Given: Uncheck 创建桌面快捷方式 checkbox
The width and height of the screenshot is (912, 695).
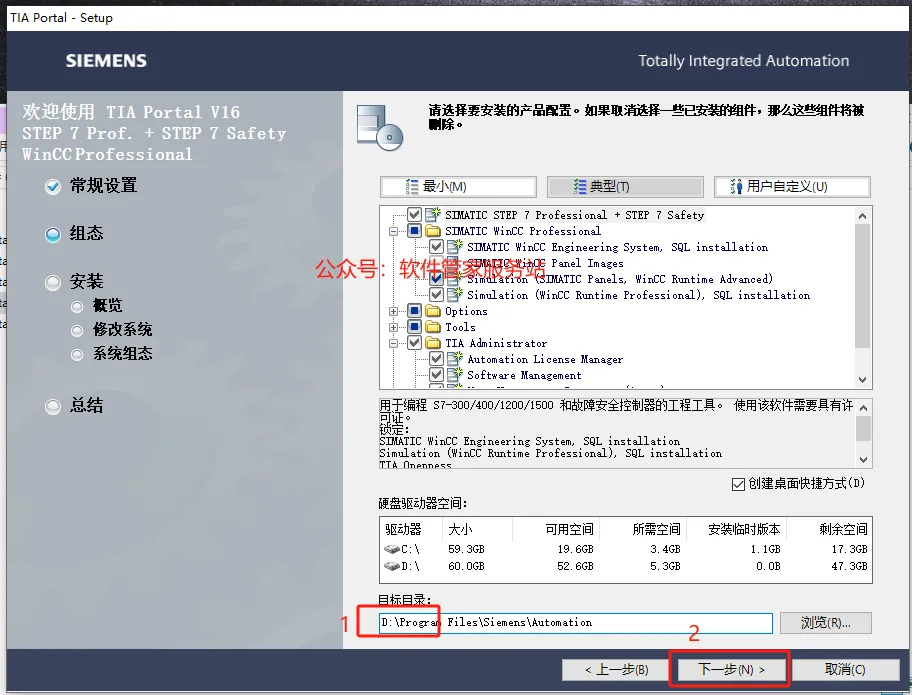Looking at the screenshot, I should click(x=738, y=484).
